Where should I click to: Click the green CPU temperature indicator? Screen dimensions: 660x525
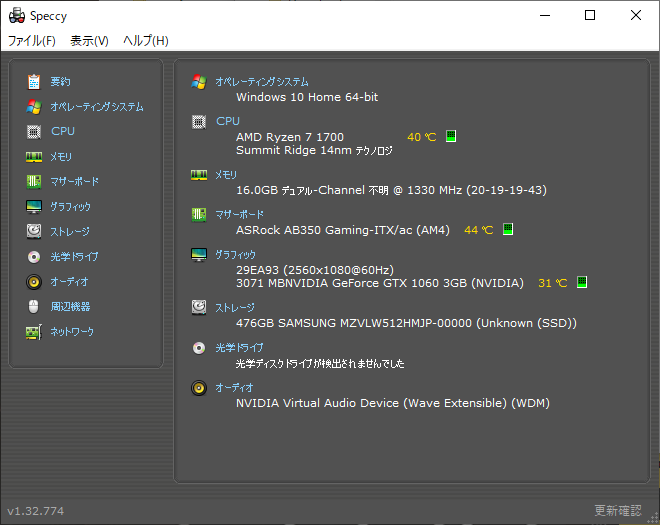(x=451, y=136)
